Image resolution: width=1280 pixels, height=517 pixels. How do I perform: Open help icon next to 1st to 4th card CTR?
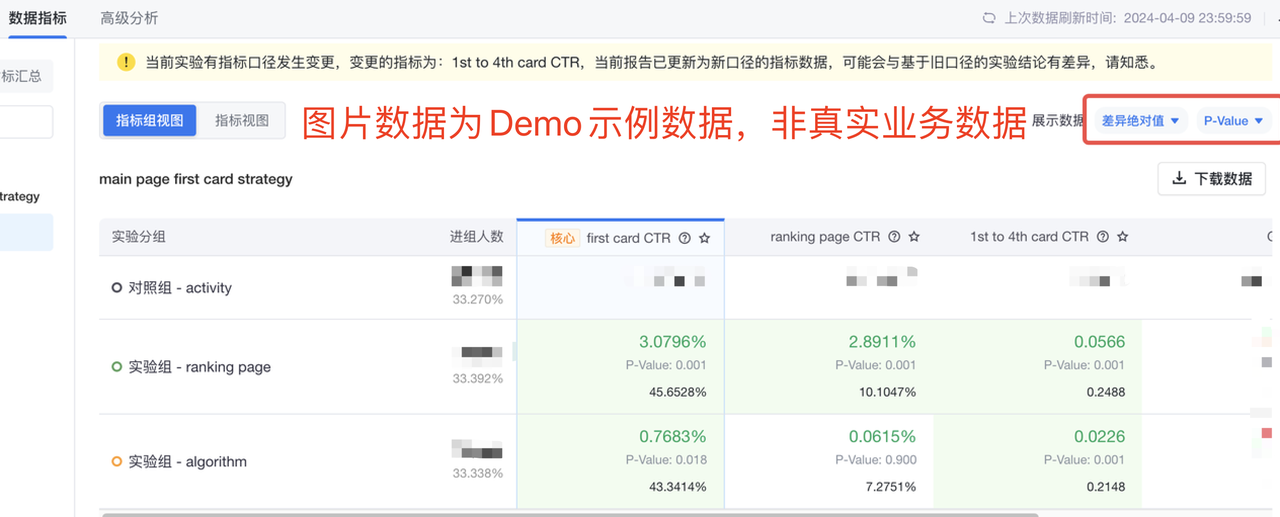pyautogui.click(x=1103, y=237)
